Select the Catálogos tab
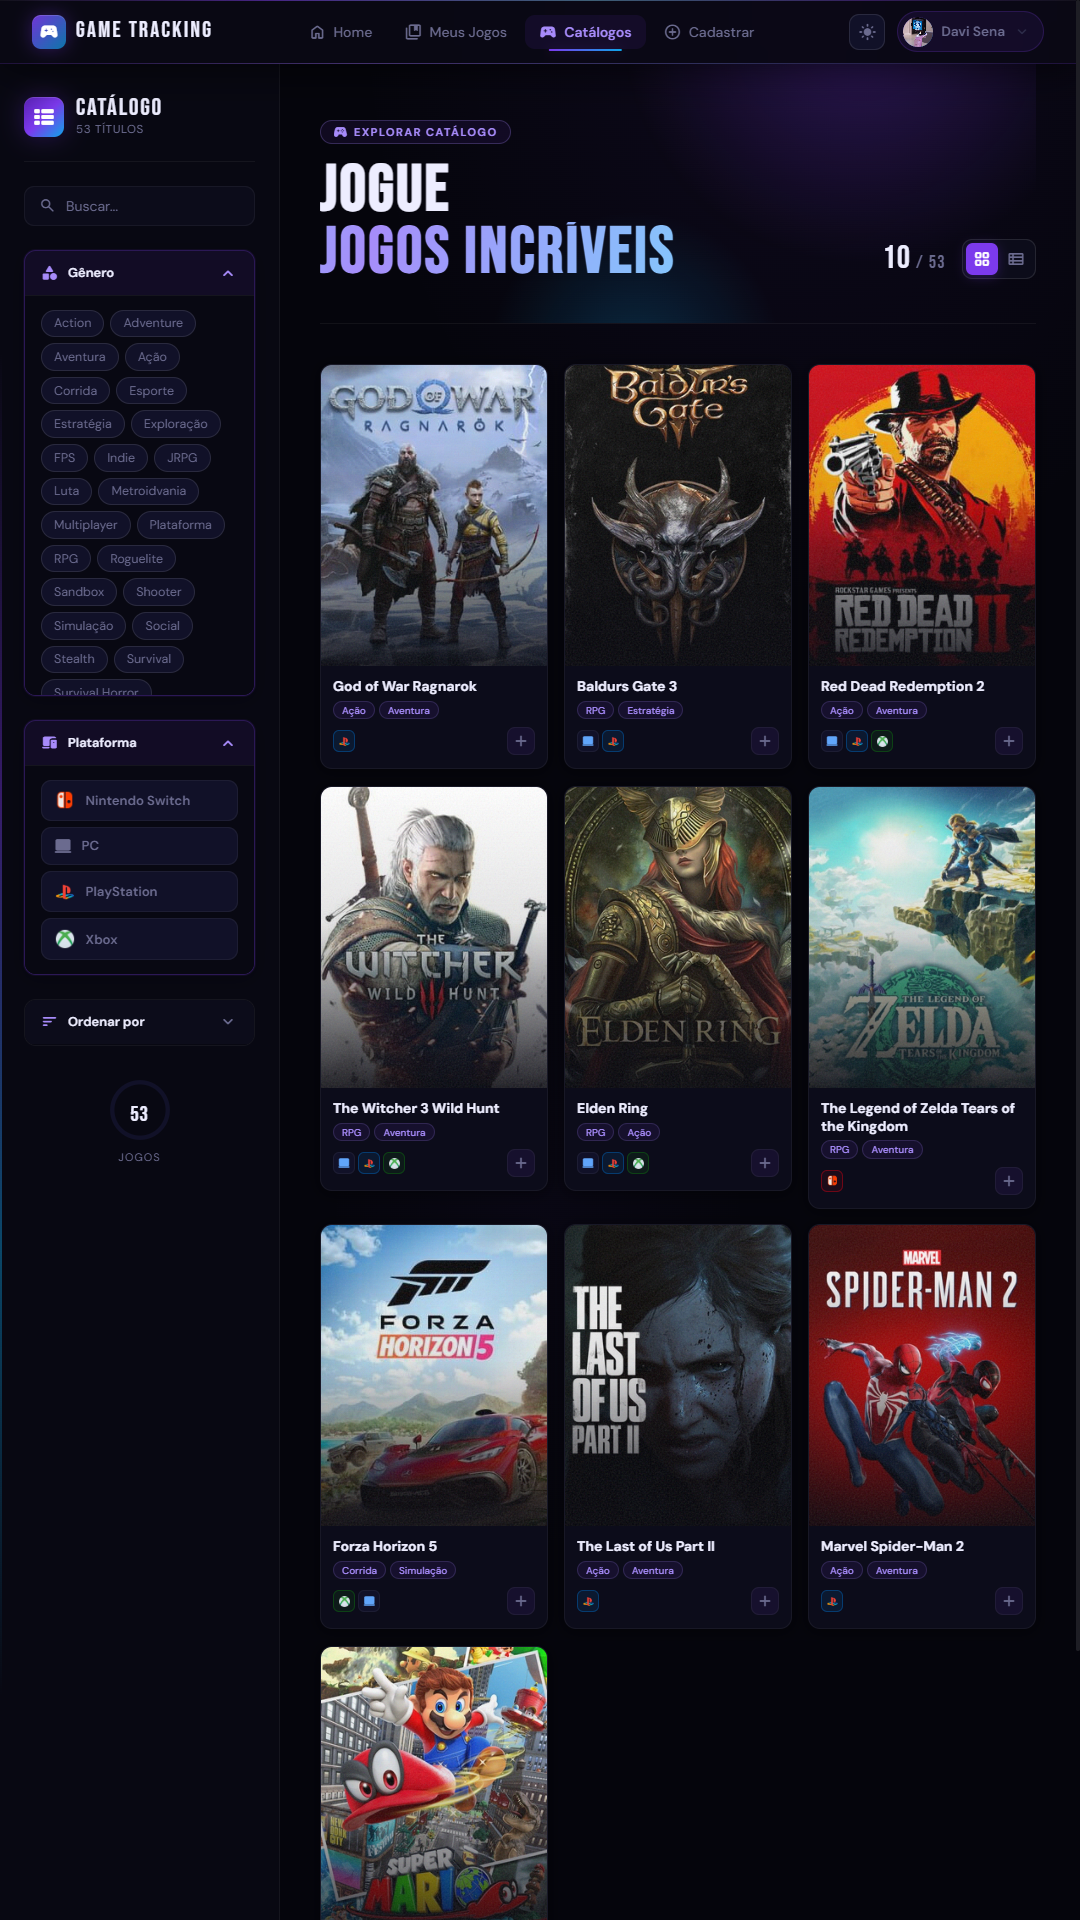Screen dimensions: 1080x1920 pyautogui.click(x=586, y=32)
